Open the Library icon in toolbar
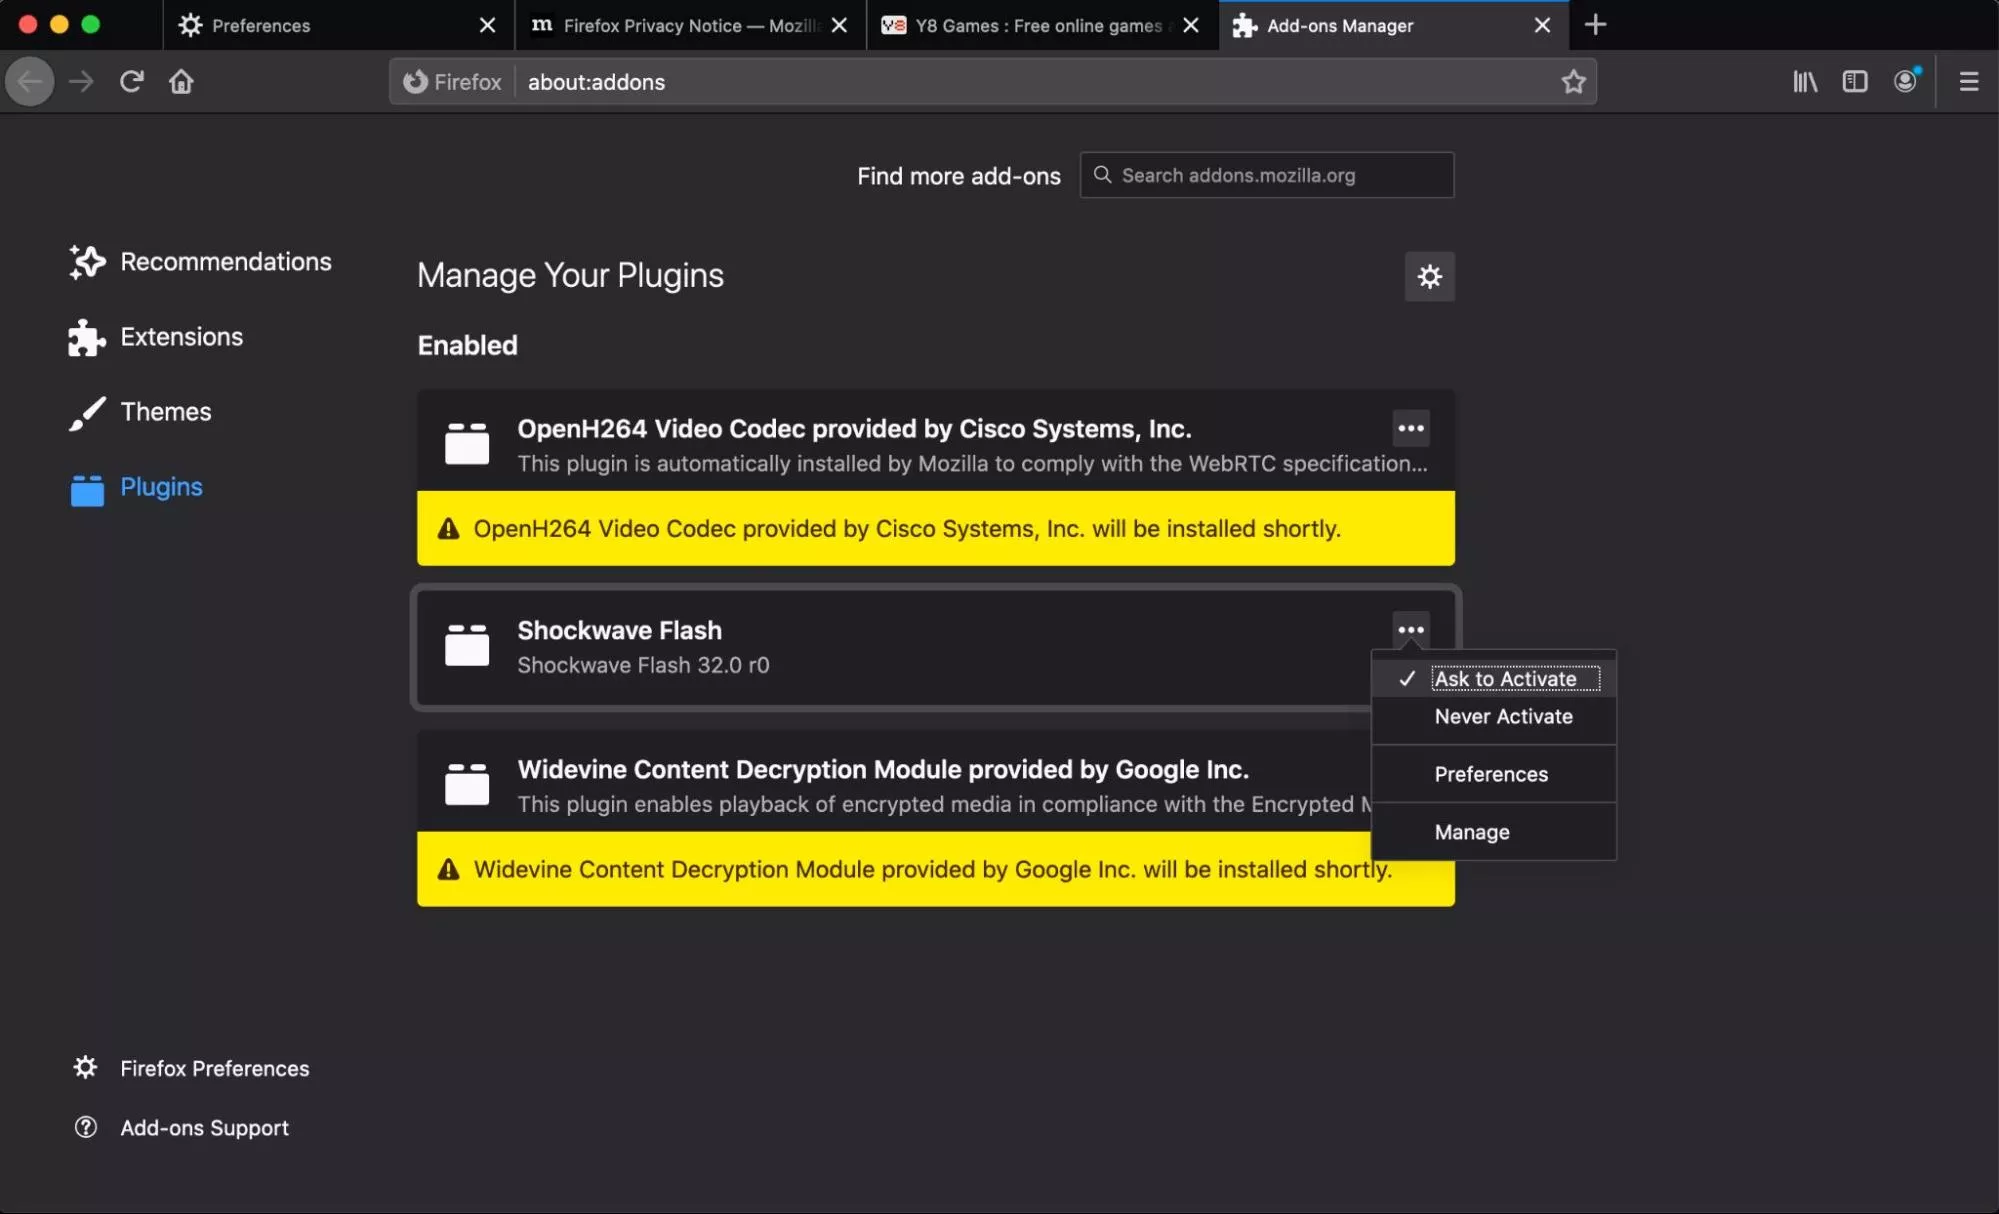Image resolution: width=1999 pixels, height=1214 pixels. pos(1804,81)
